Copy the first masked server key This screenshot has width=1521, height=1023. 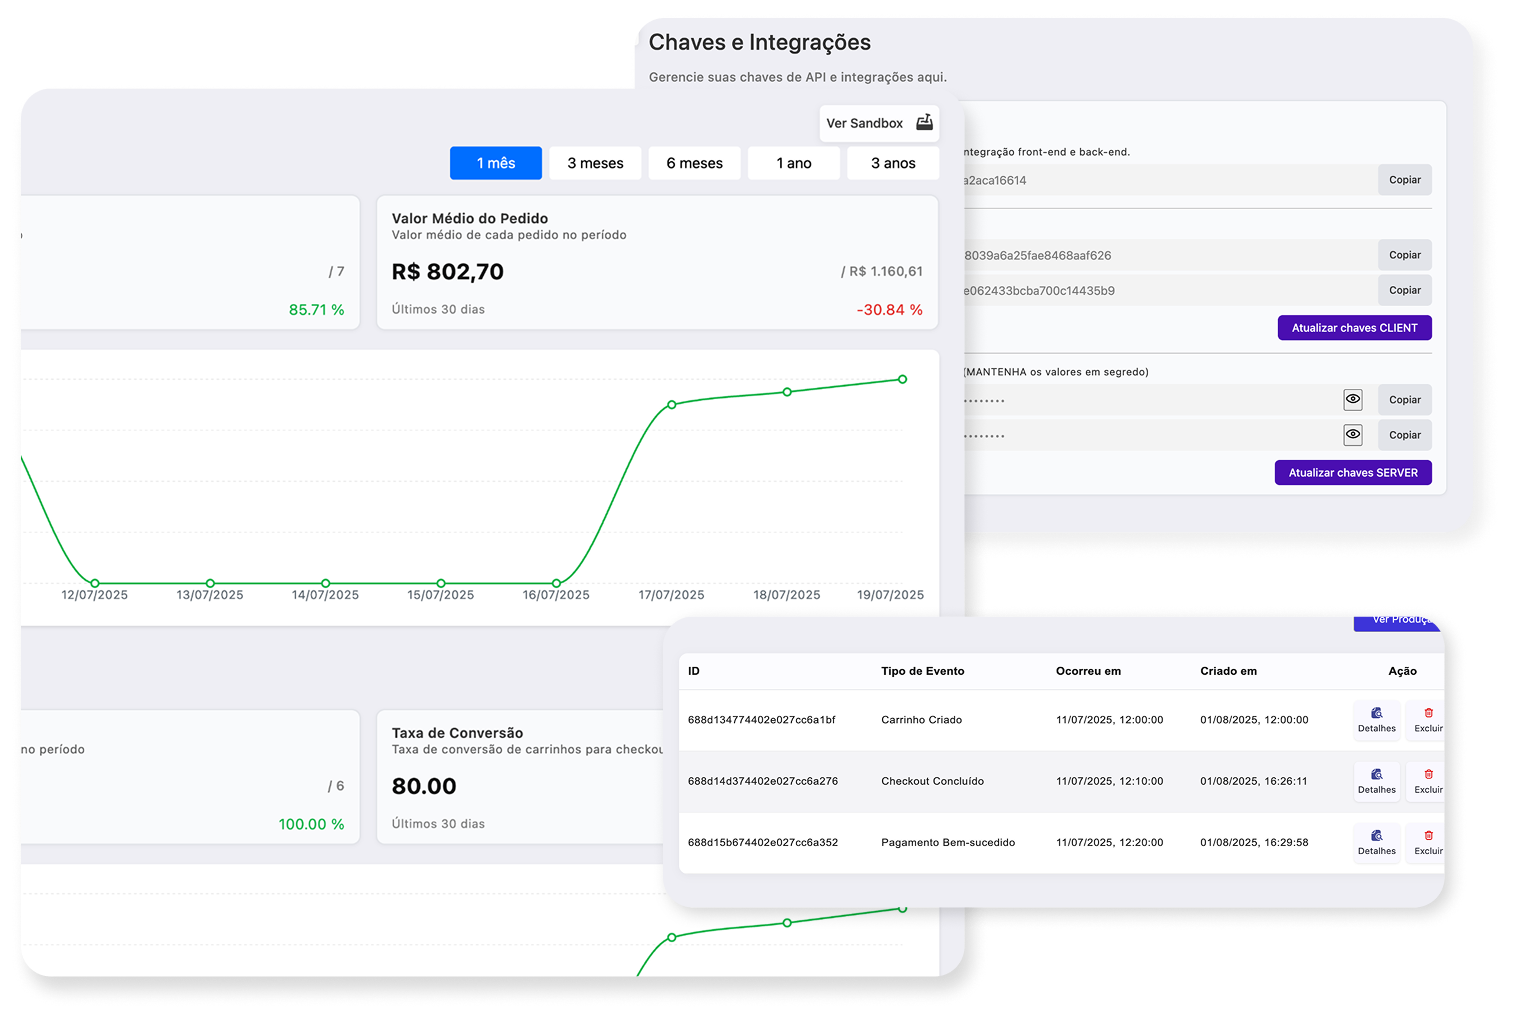coord(1404,400)
